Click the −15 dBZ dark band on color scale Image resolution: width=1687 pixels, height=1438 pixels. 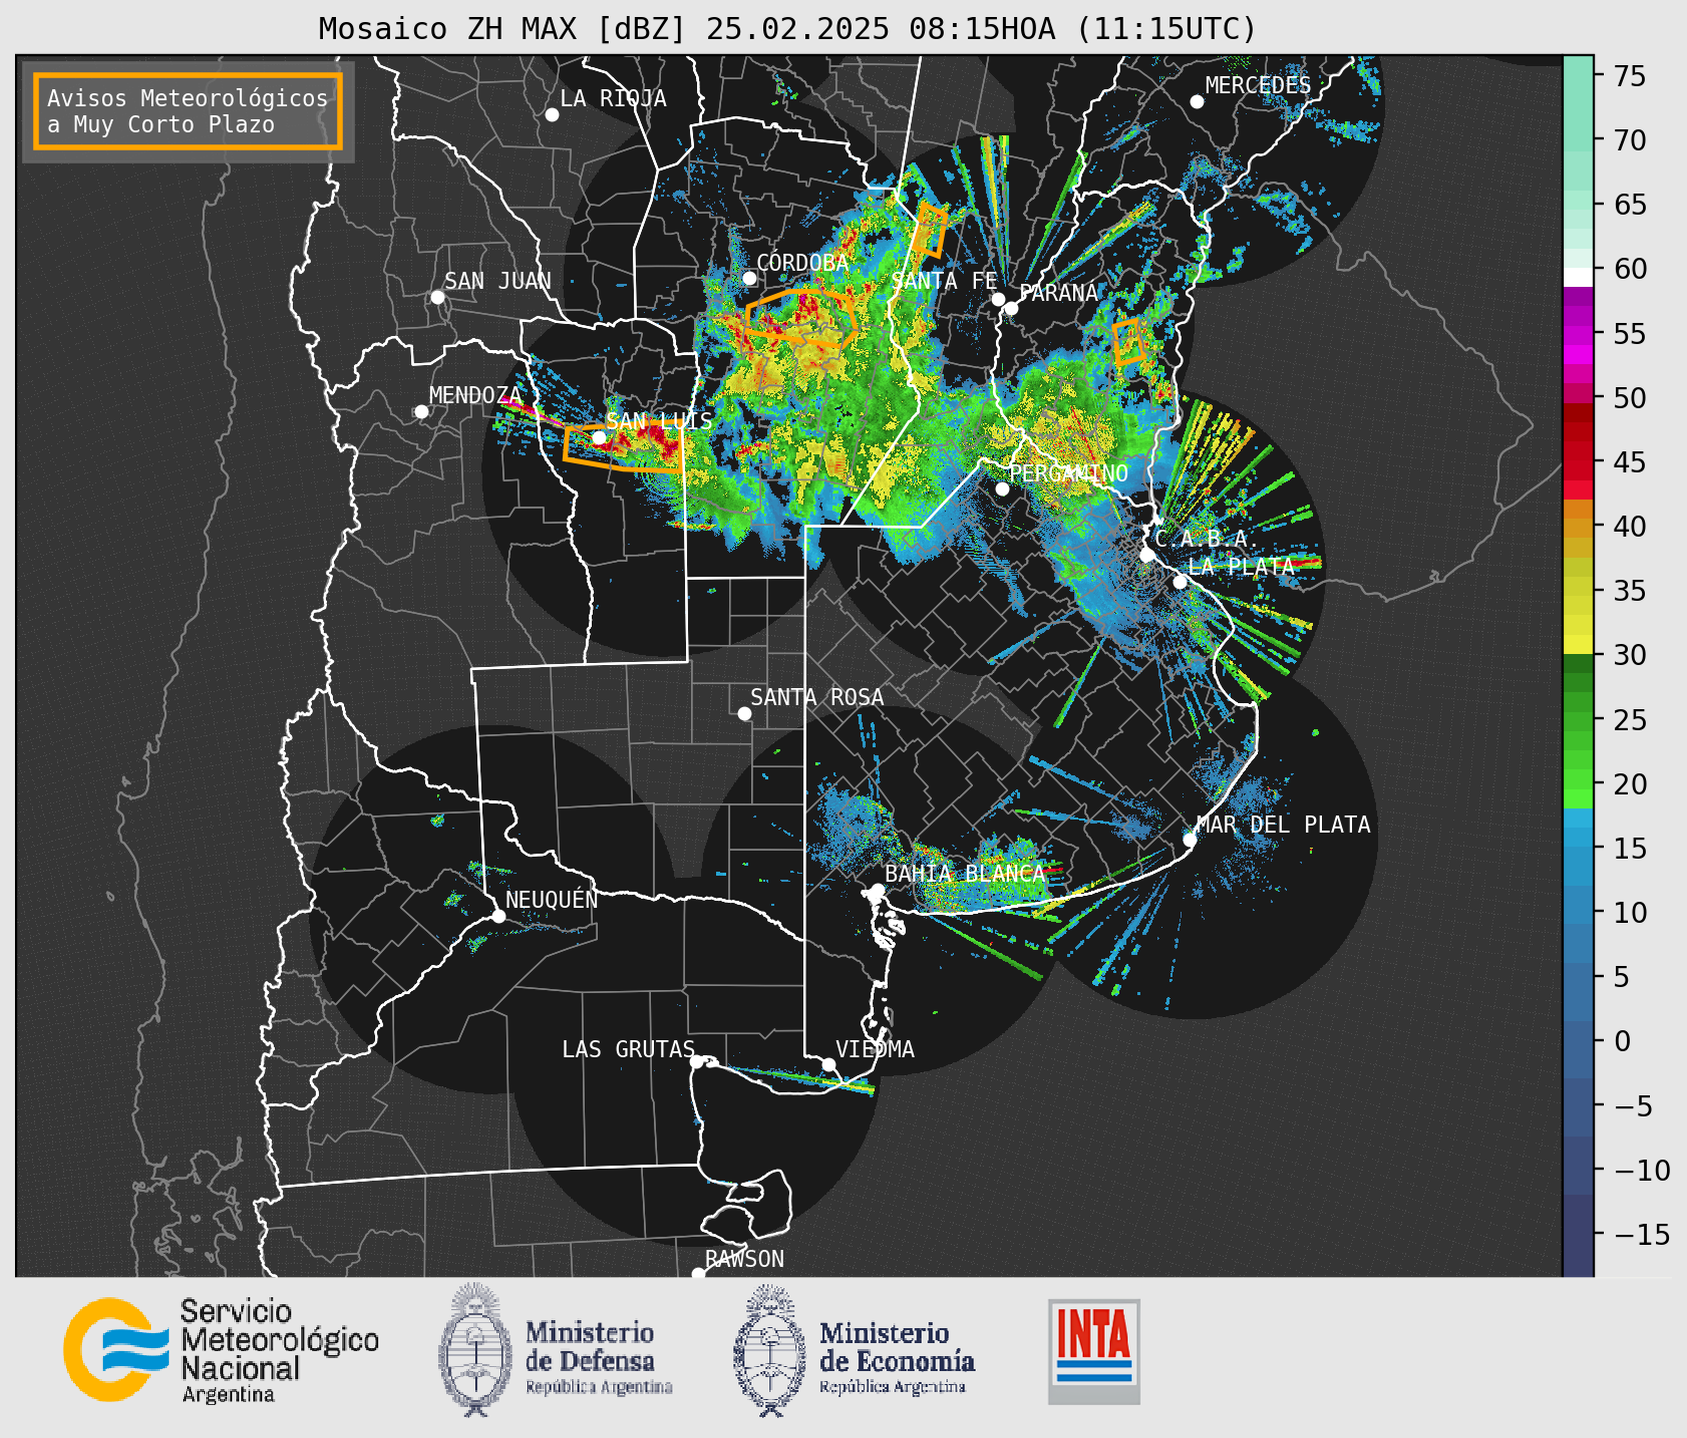click(1578, 1234)
